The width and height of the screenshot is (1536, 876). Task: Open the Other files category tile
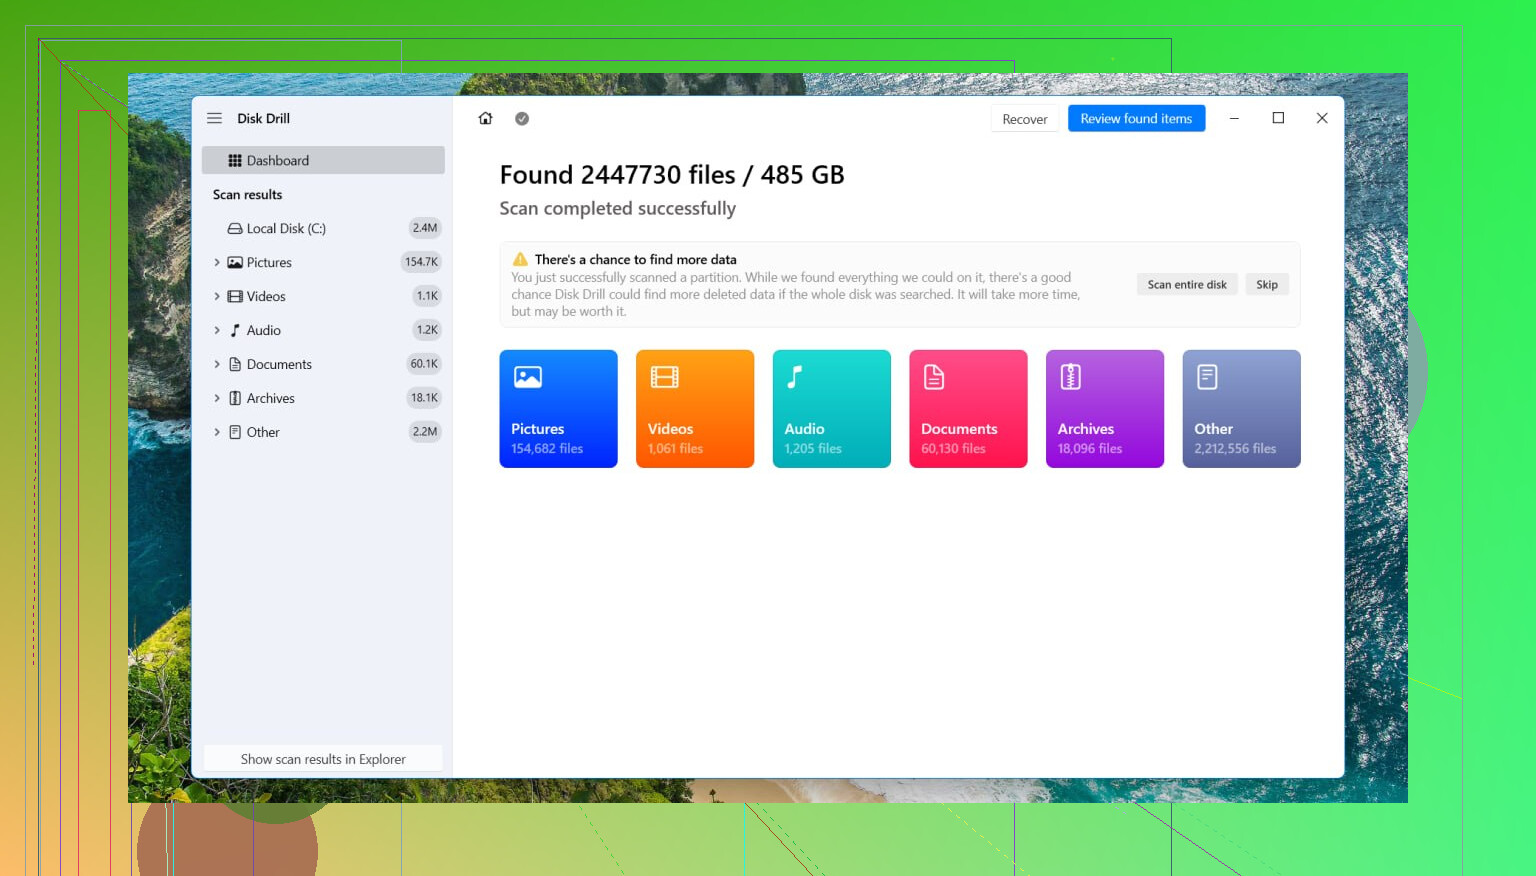[x=1241, y=408]
